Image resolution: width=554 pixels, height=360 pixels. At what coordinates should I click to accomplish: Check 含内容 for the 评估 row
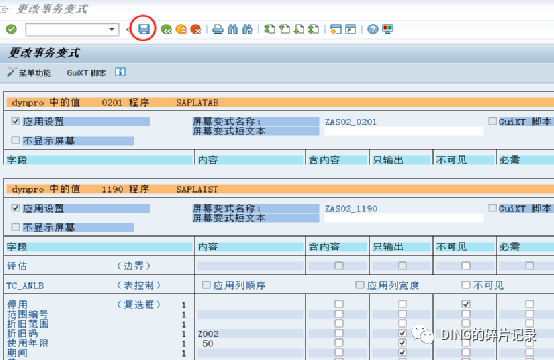click(339, 265)
